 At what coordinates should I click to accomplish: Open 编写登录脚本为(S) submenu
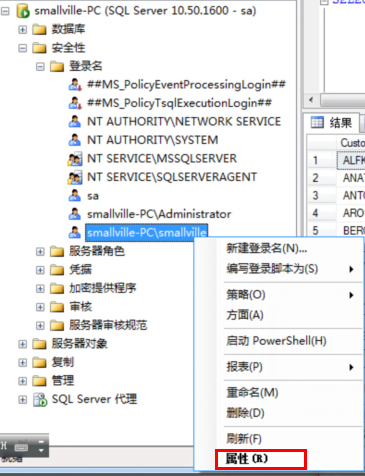(x=279, y=269)
